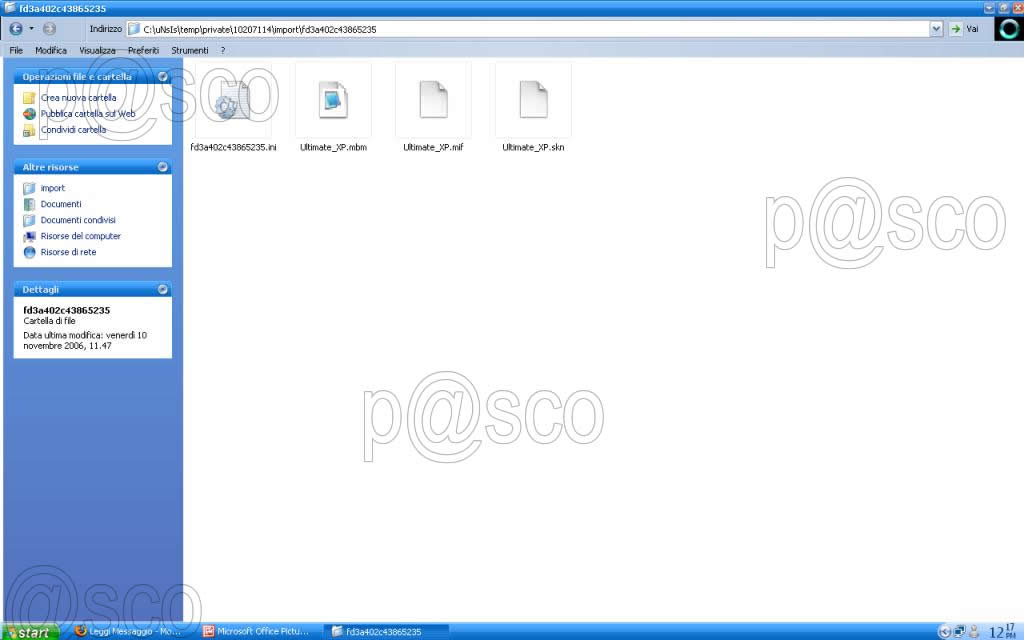
Task: Click the taskbar clock
Action: point(1002,631)
